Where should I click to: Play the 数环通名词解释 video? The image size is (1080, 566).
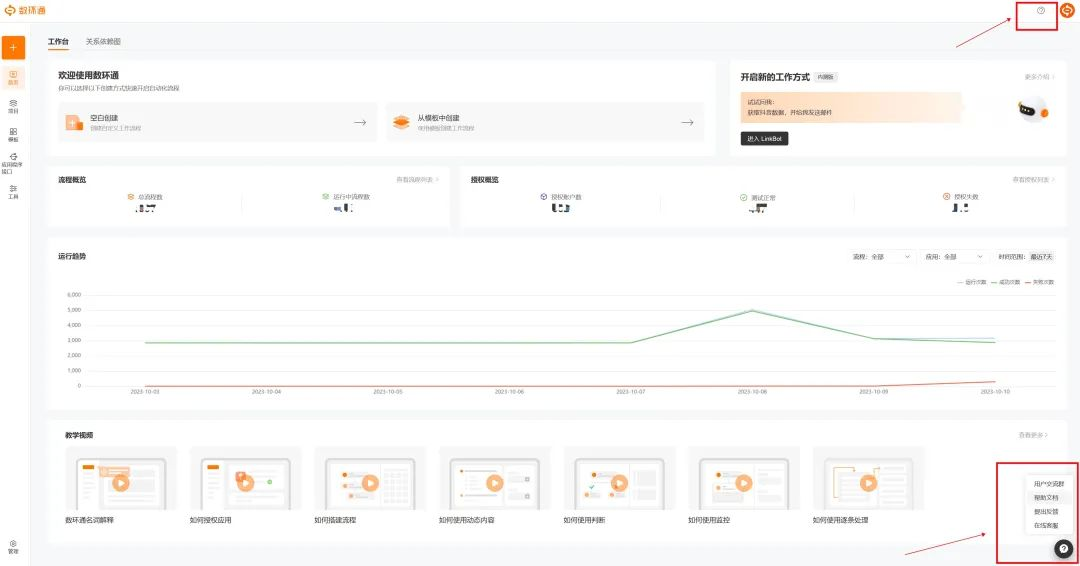point(121,483)
